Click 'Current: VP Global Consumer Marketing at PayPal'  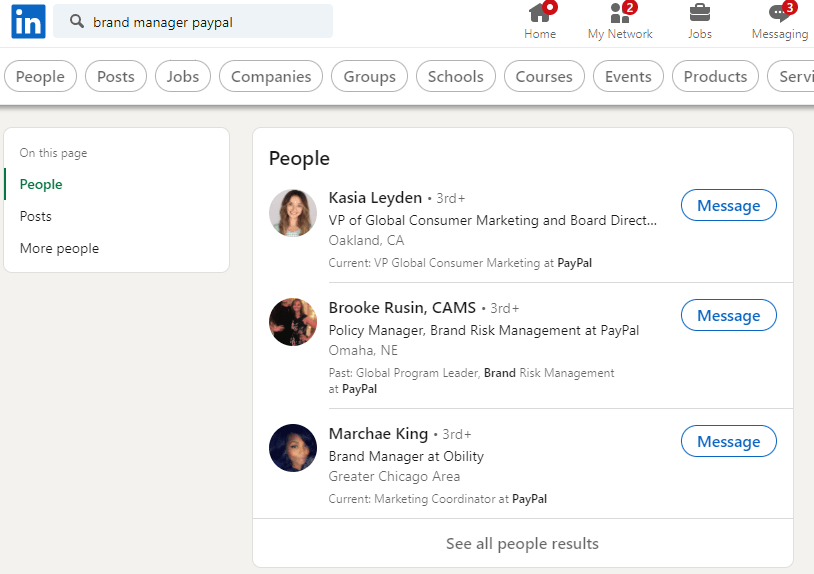[x=460, y=263]
